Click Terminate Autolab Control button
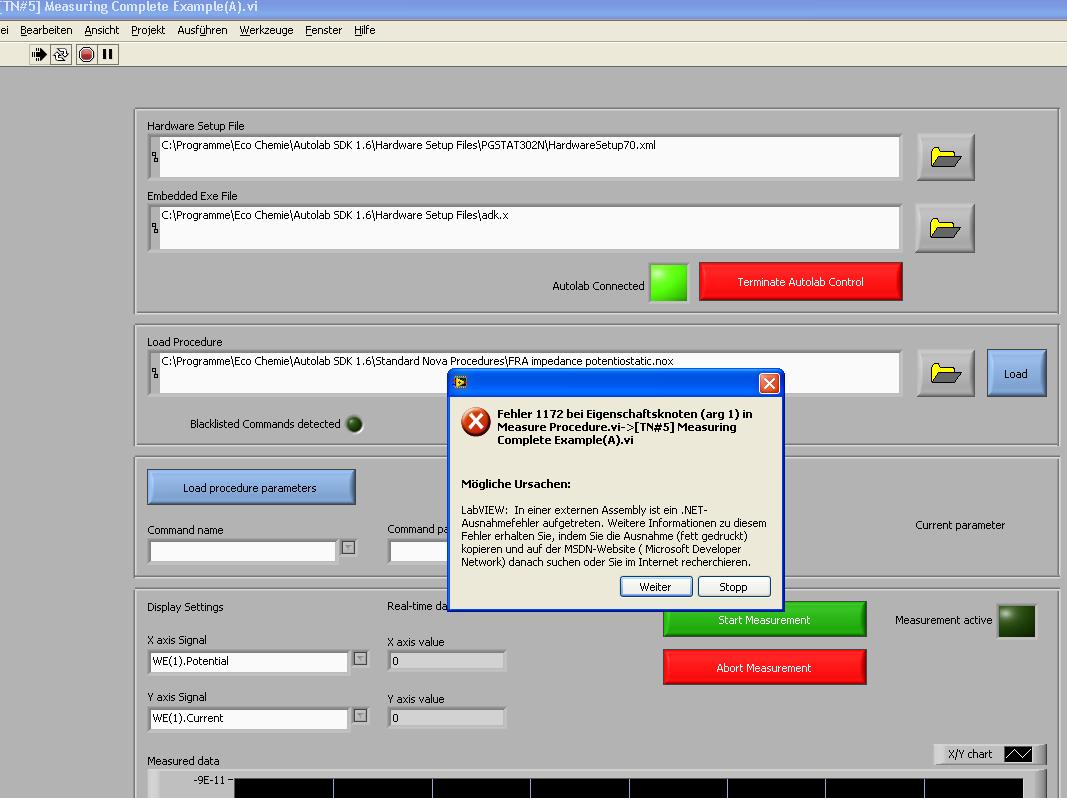This screenshot has height=798, width=1067. pyautogui.click(x=800, y=282)
